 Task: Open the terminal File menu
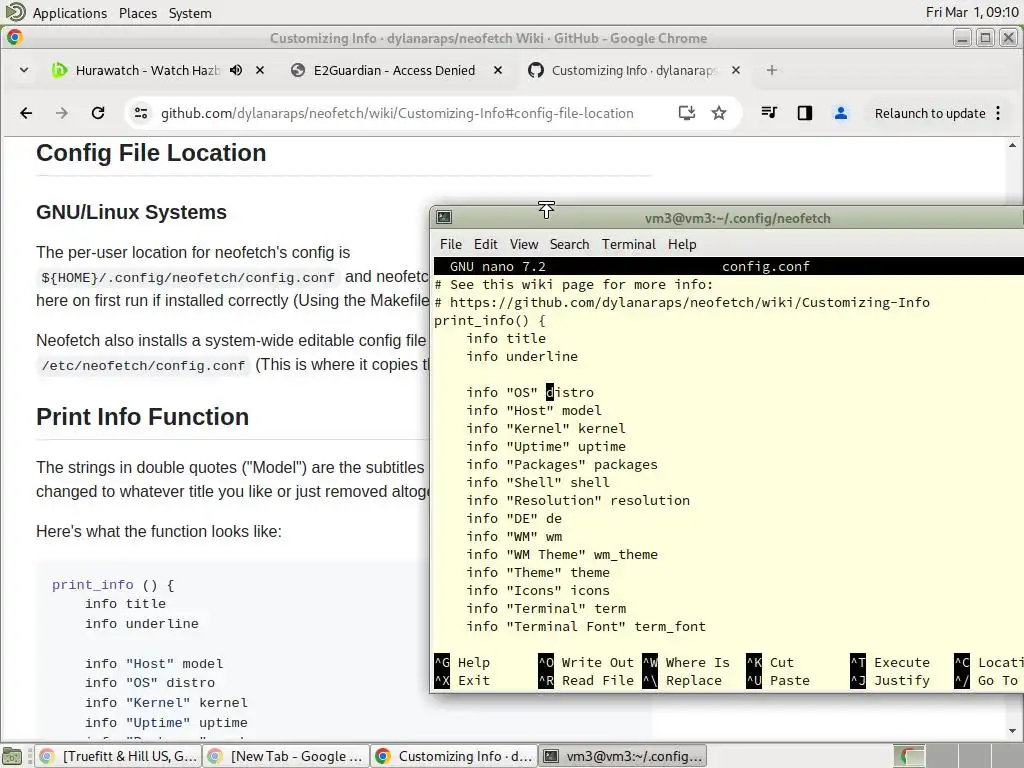tap(451, 244)
